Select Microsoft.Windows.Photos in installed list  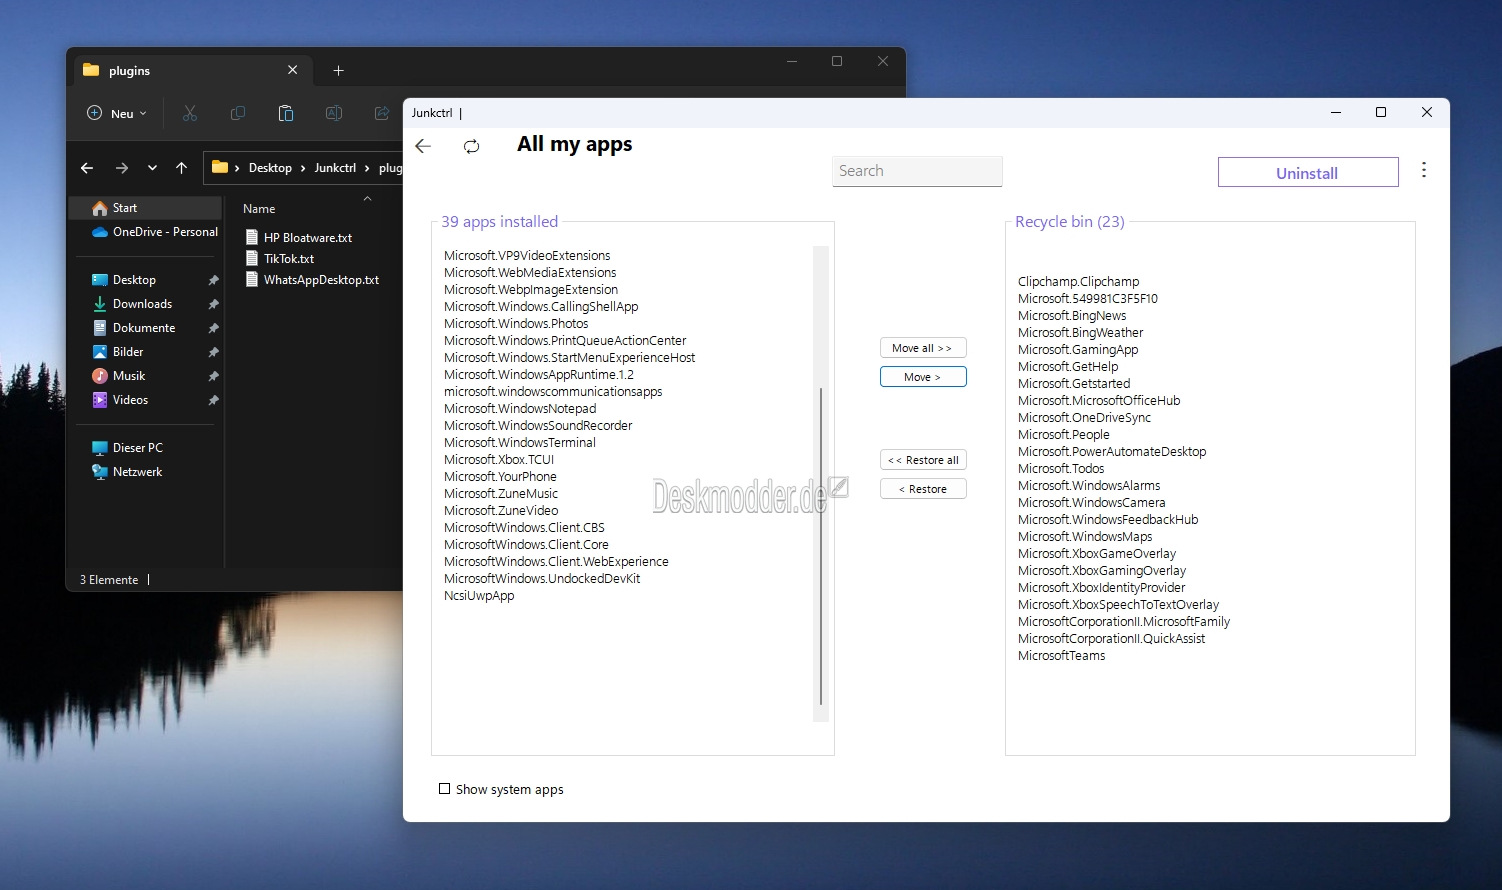[516, 324]
